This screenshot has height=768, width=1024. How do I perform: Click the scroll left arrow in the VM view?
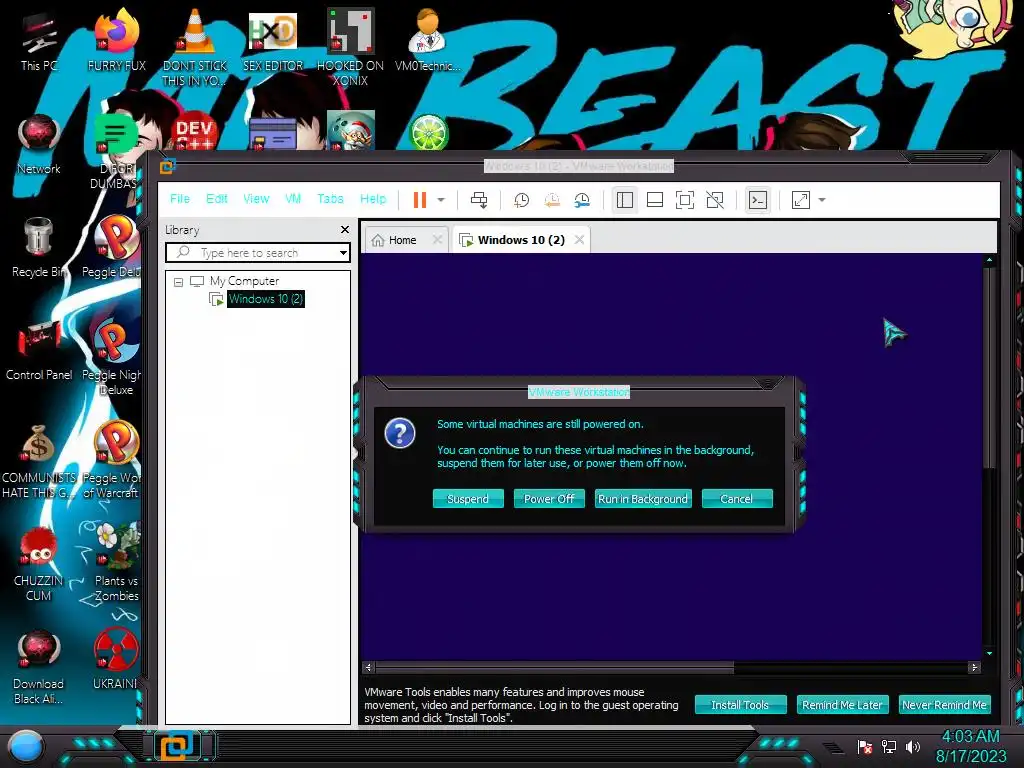pos(368,667)
